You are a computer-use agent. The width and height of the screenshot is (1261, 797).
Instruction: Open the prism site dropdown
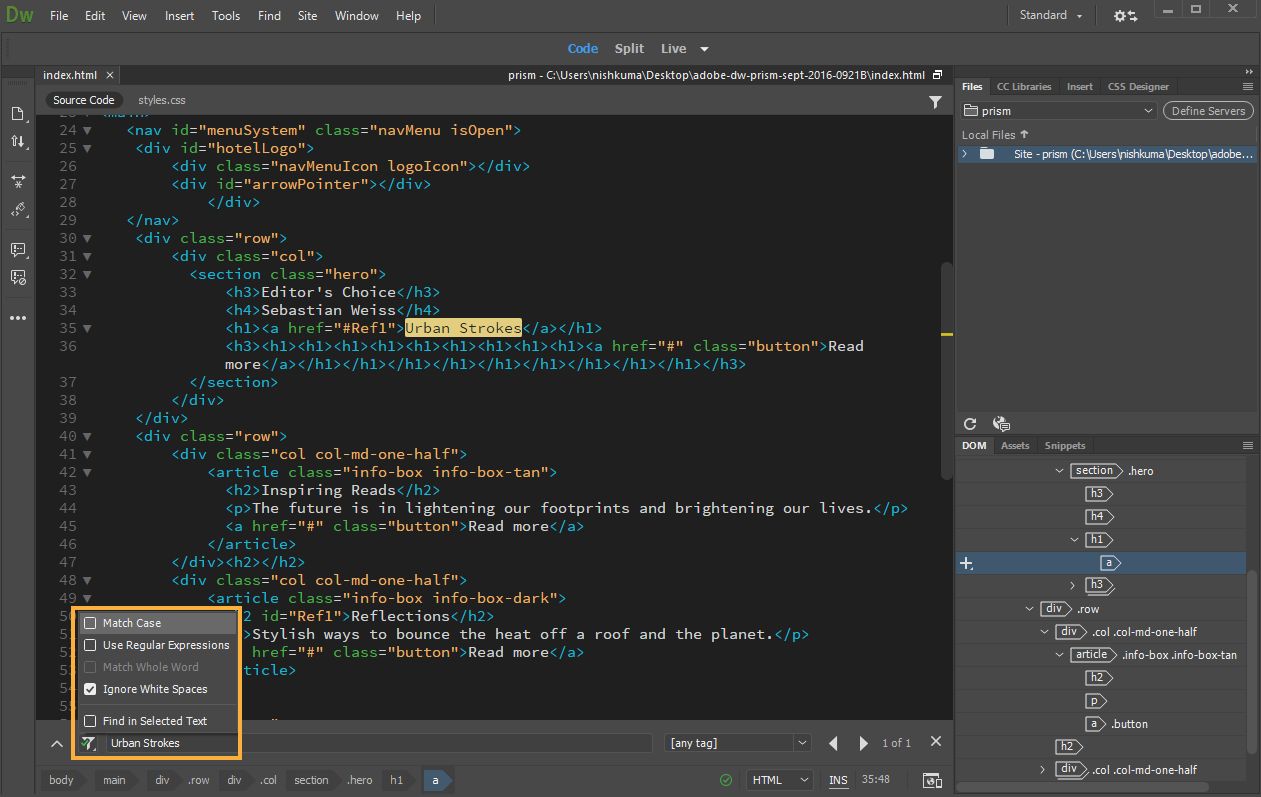click(1059, 111)
